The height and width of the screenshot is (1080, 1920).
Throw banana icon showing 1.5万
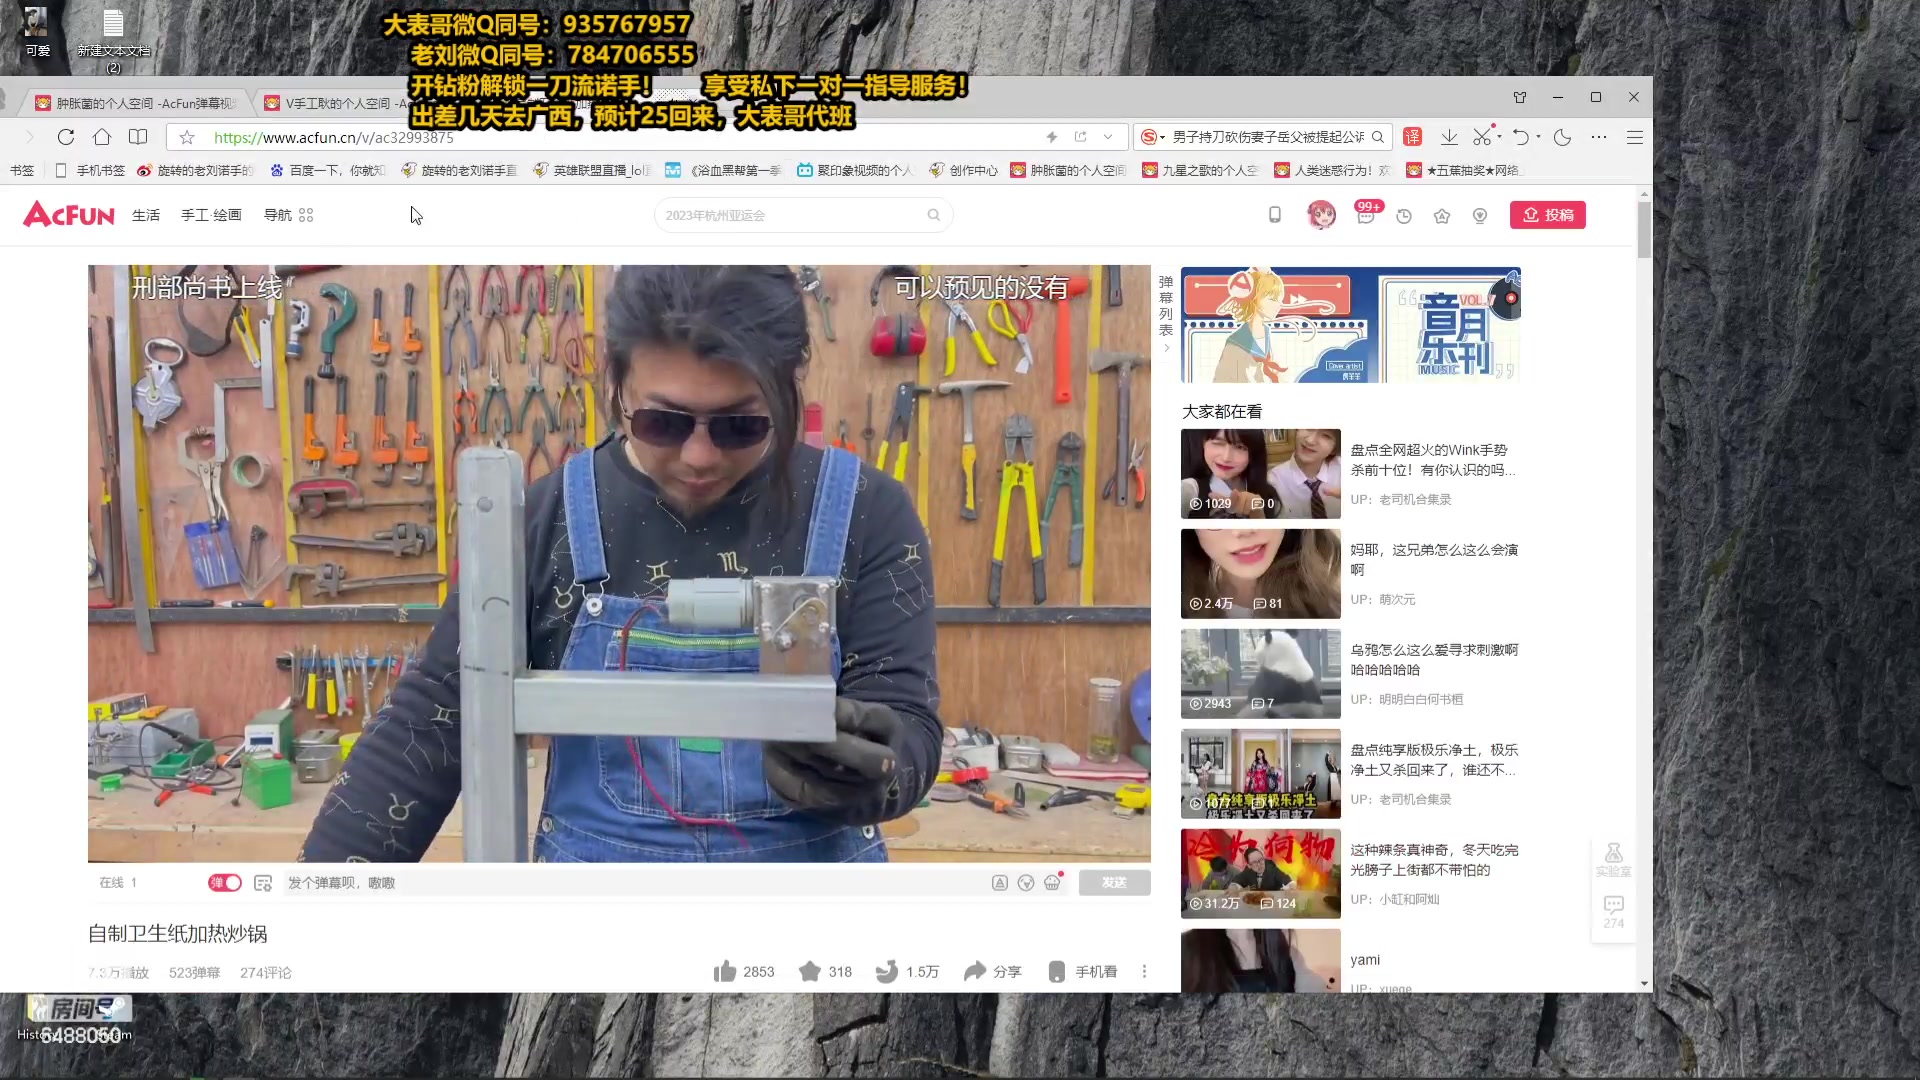click(887, 971)
